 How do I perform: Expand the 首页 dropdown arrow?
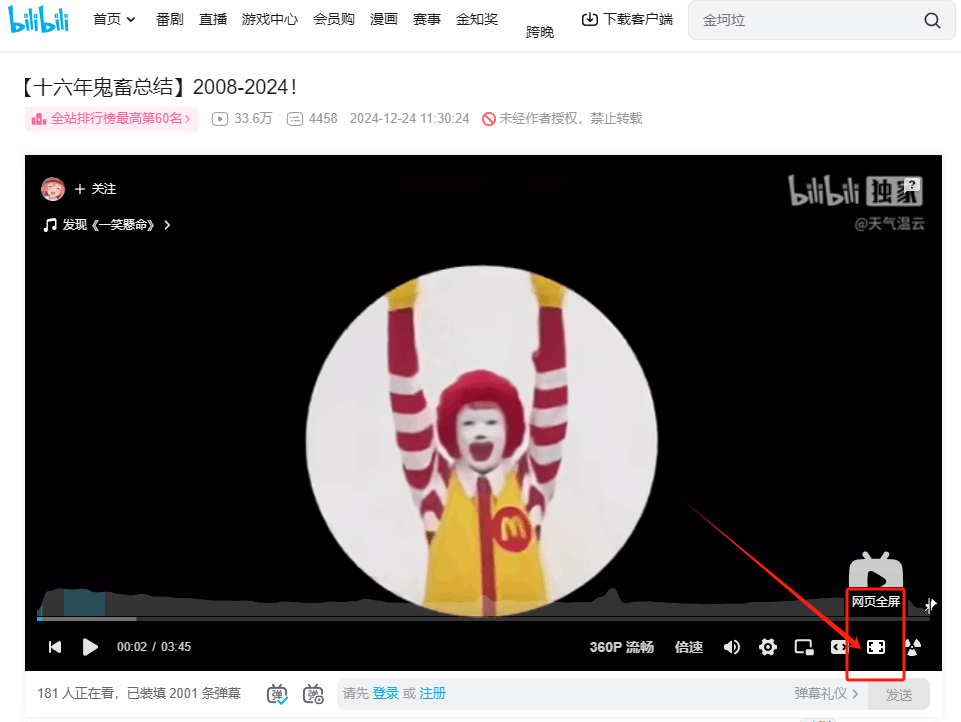tap(131, 20)
